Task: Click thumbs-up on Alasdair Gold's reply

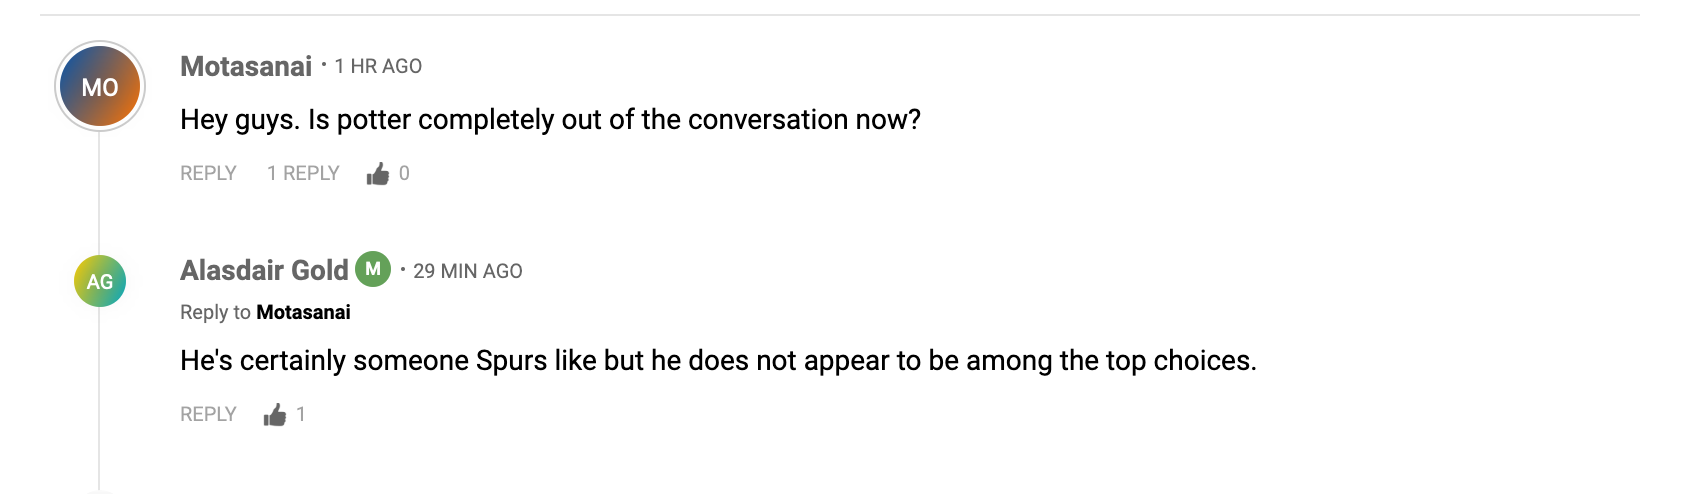Action: coord(275,415)
